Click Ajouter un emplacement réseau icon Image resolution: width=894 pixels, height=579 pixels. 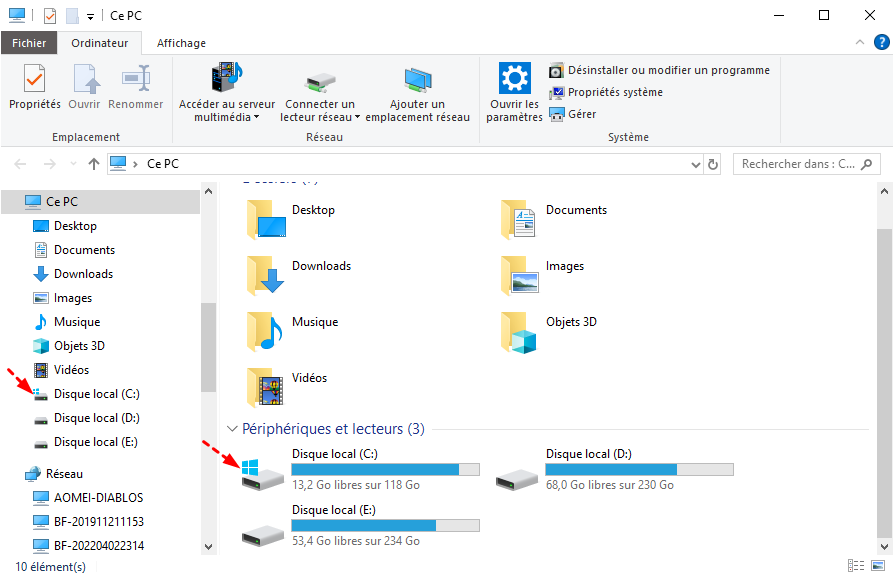pos(417,79)
